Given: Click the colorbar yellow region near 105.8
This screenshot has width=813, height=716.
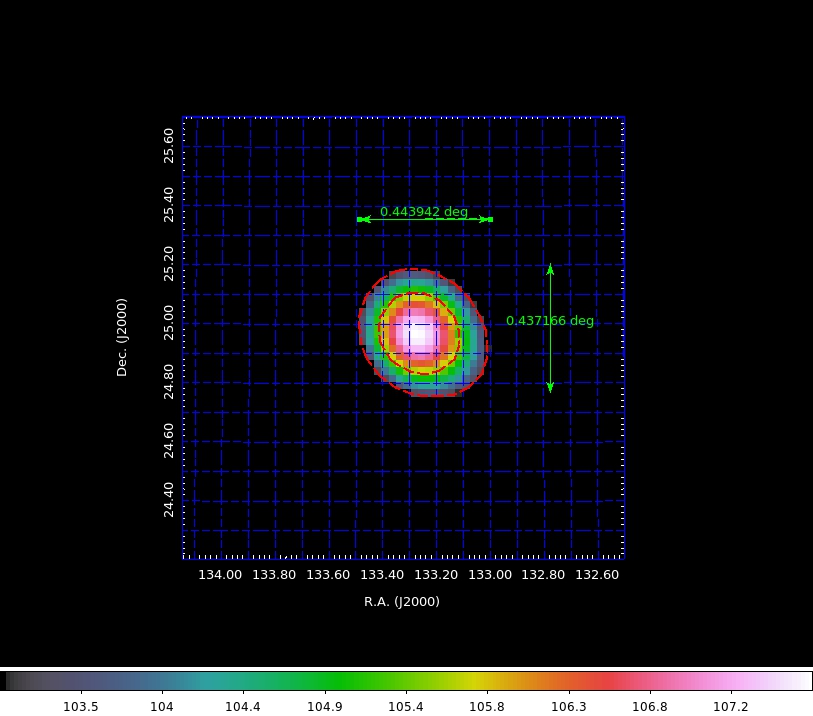Looking at the screenshot, I should pyautogui.click(x=487, y=681).
